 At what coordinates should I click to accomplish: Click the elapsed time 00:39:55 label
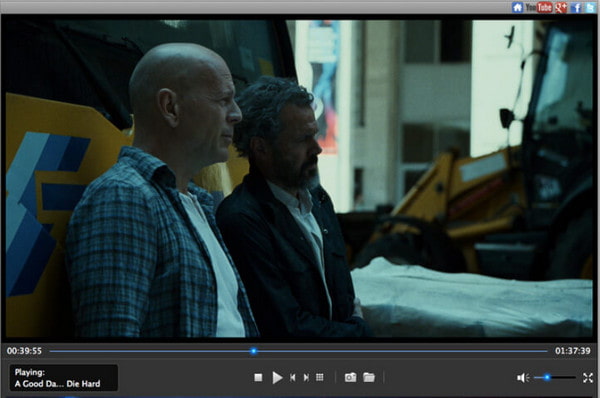24,351
